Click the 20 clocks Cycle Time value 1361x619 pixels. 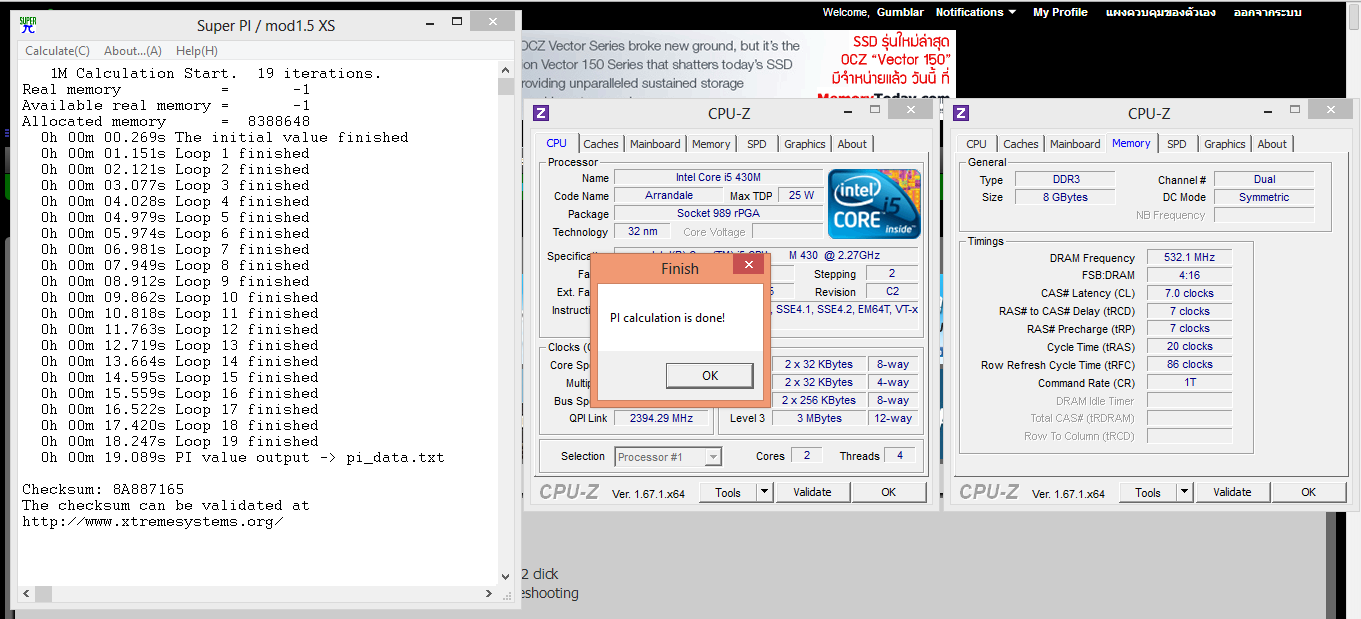1189,346
